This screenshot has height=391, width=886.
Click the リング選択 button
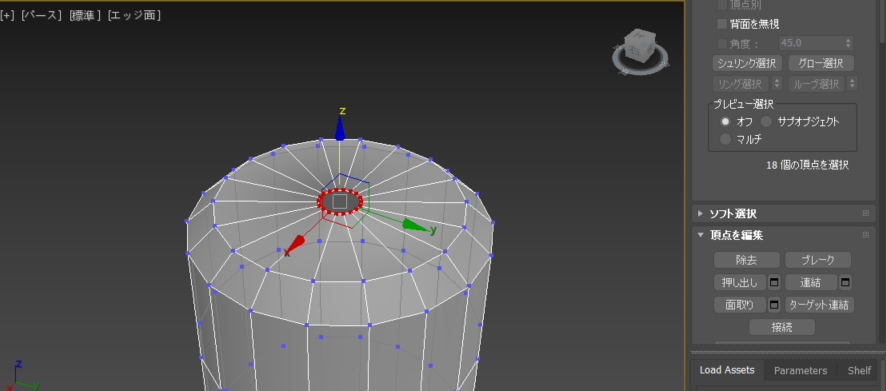tap(741, 84)
